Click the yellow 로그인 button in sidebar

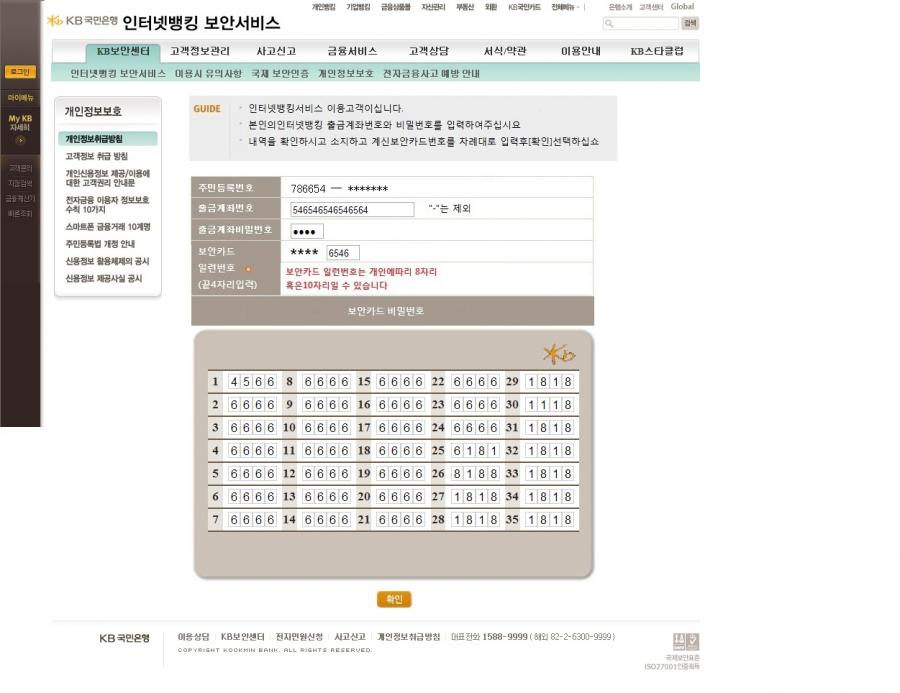click(x=20, y=72)
